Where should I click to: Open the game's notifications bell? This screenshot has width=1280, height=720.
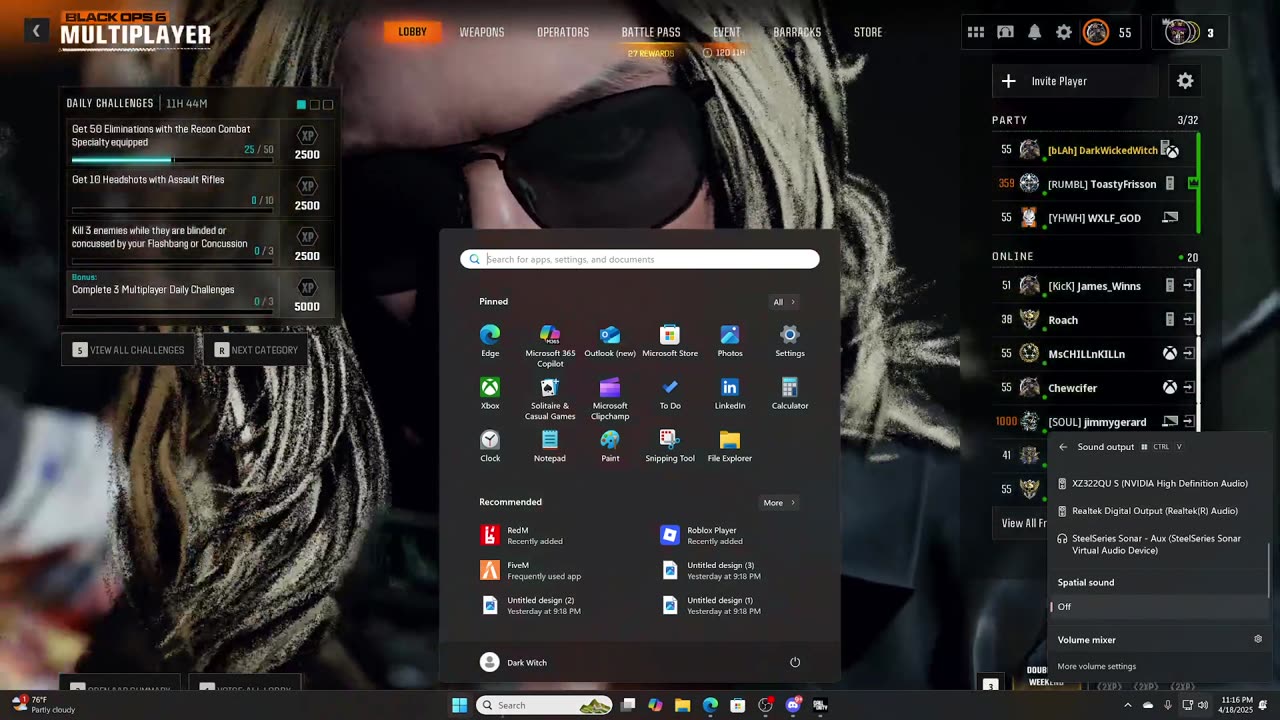point(1035,32)
